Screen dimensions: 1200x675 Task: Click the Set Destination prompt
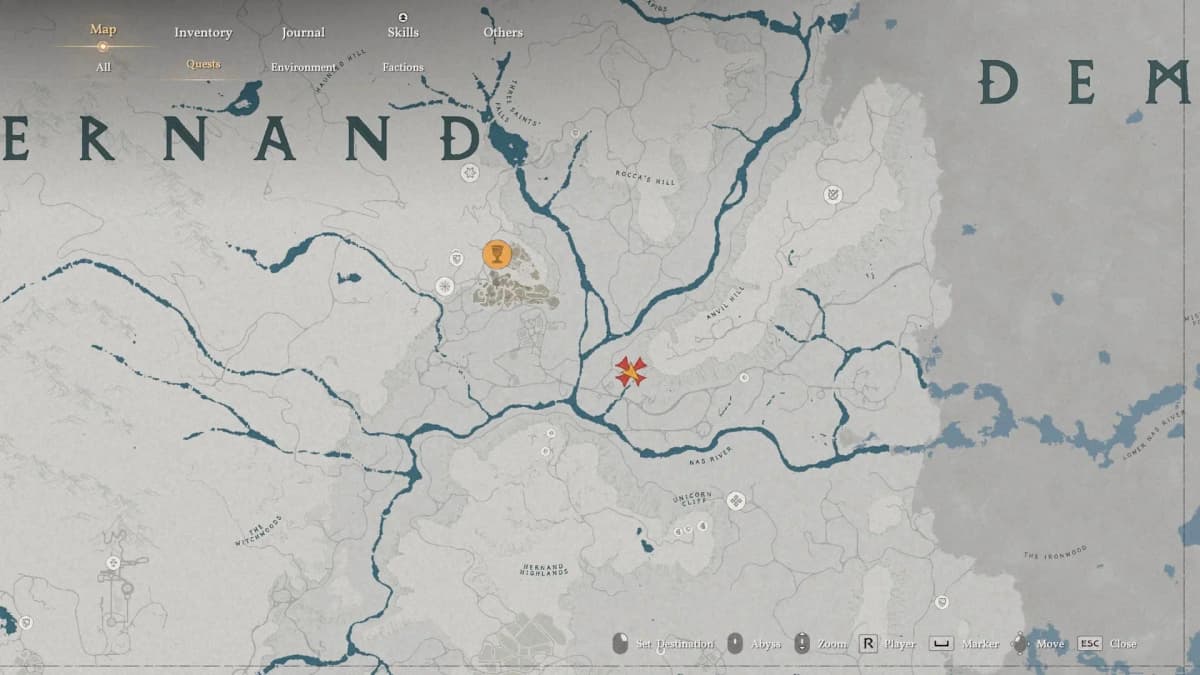(x=664, y=644)
